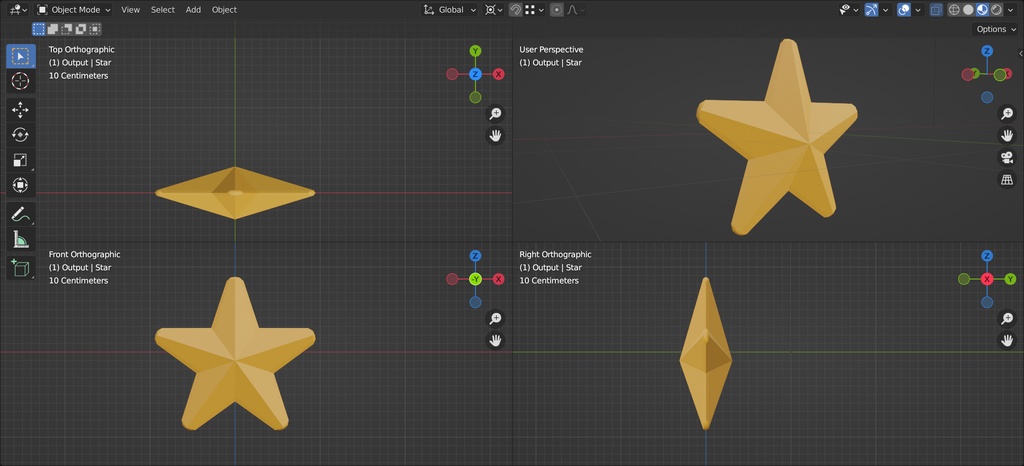Click pan hand in User Perspective view
The width and height of the screenshot is (1024, 466).
tap(1007, 136)
